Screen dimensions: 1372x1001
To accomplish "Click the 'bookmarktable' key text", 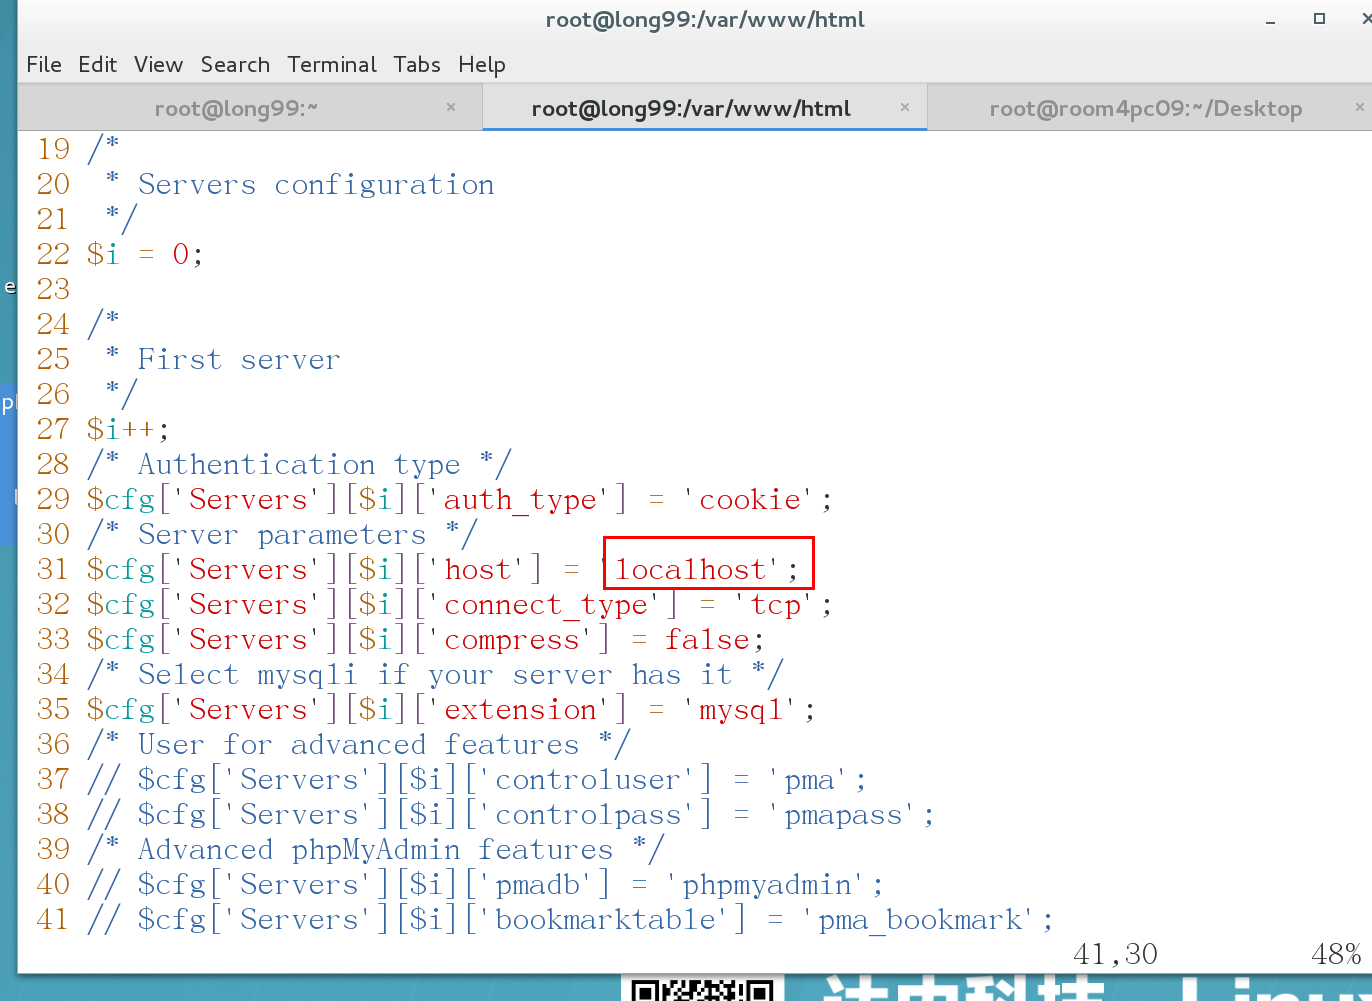I will (606, 920).
